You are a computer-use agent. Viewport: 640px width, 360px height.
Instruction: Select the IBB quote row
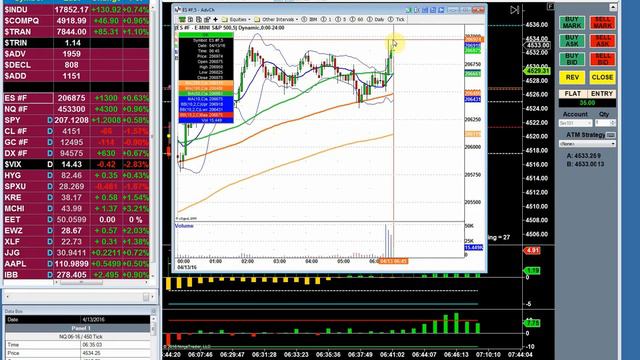76,275
